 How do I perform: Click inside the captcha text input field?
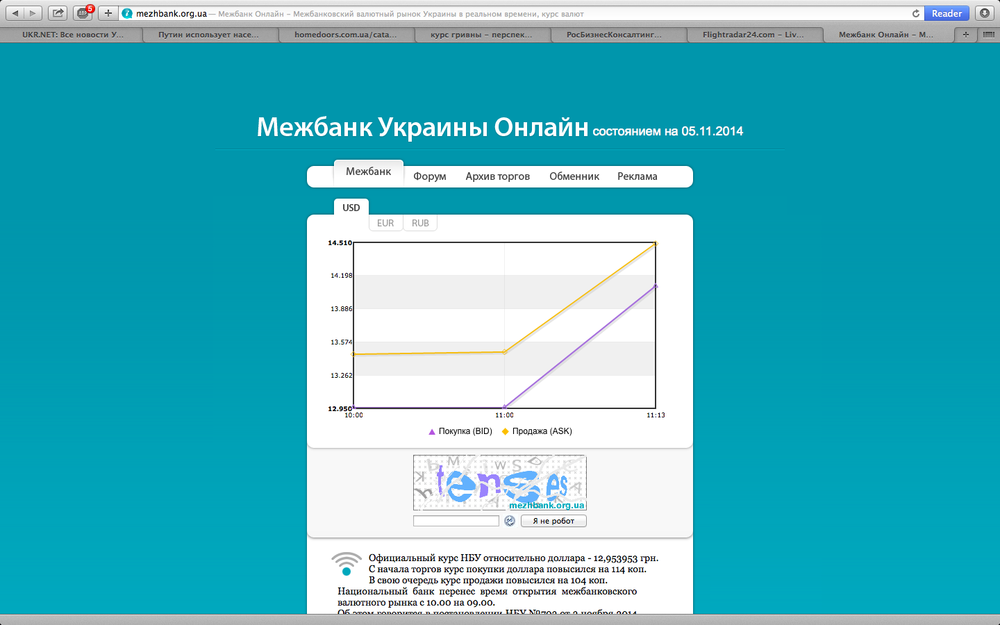[x=456, y=520]
